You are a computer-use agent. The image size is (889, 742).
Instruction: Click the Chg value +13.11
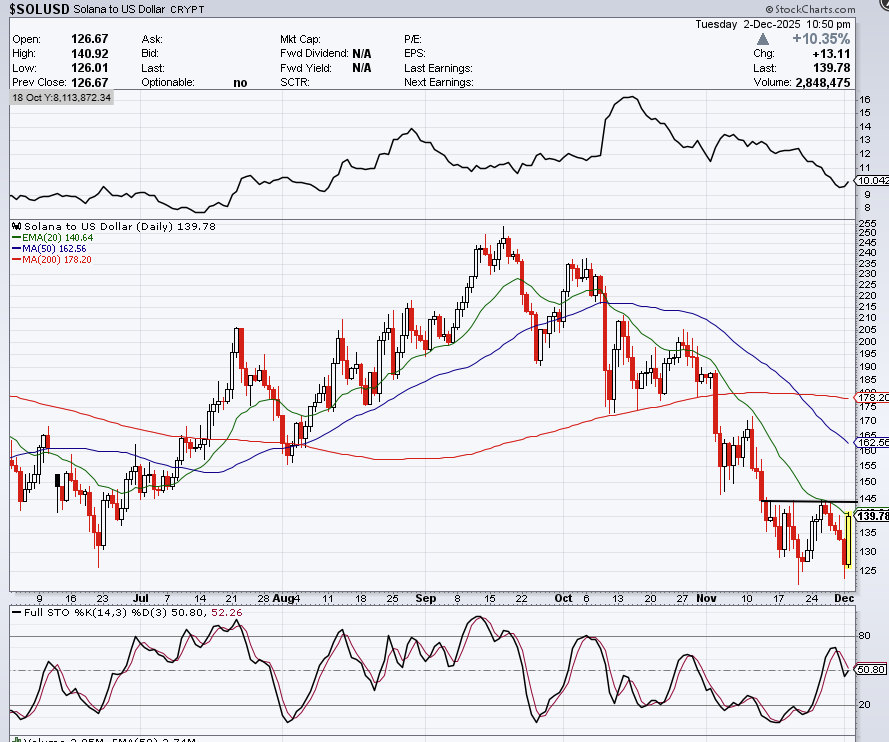(831, 53)
